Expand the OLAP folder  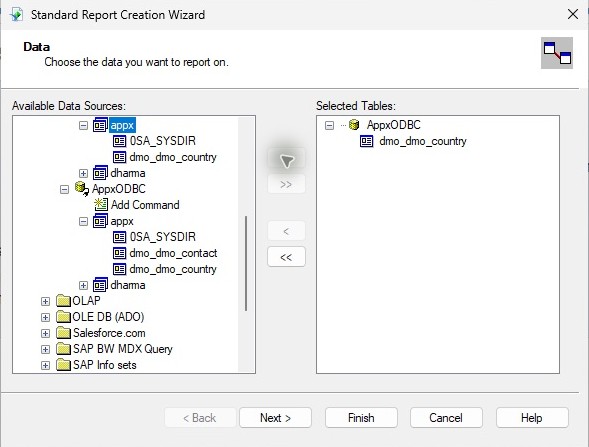click(x=45, y=301)
